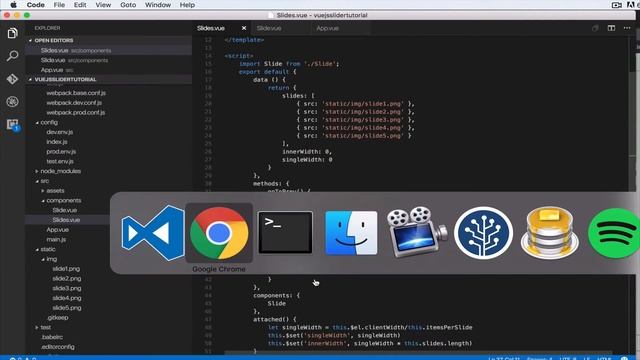Select the ScreenFlow camera app icon
The height and width of the screenshot is (360, 640).
tap(416, 232)
